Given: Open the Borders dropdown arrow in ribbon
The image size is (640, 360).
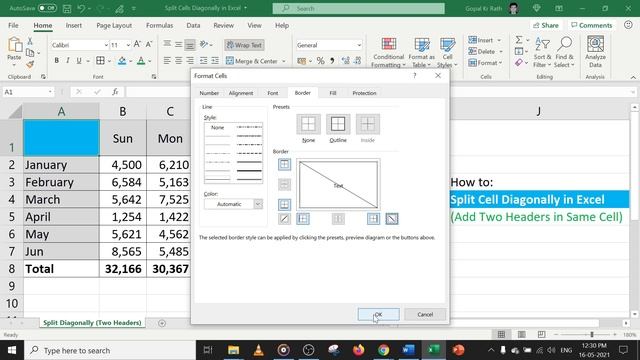Looking at the screenshot, I should pyautogui.click(x=109, y=61).
